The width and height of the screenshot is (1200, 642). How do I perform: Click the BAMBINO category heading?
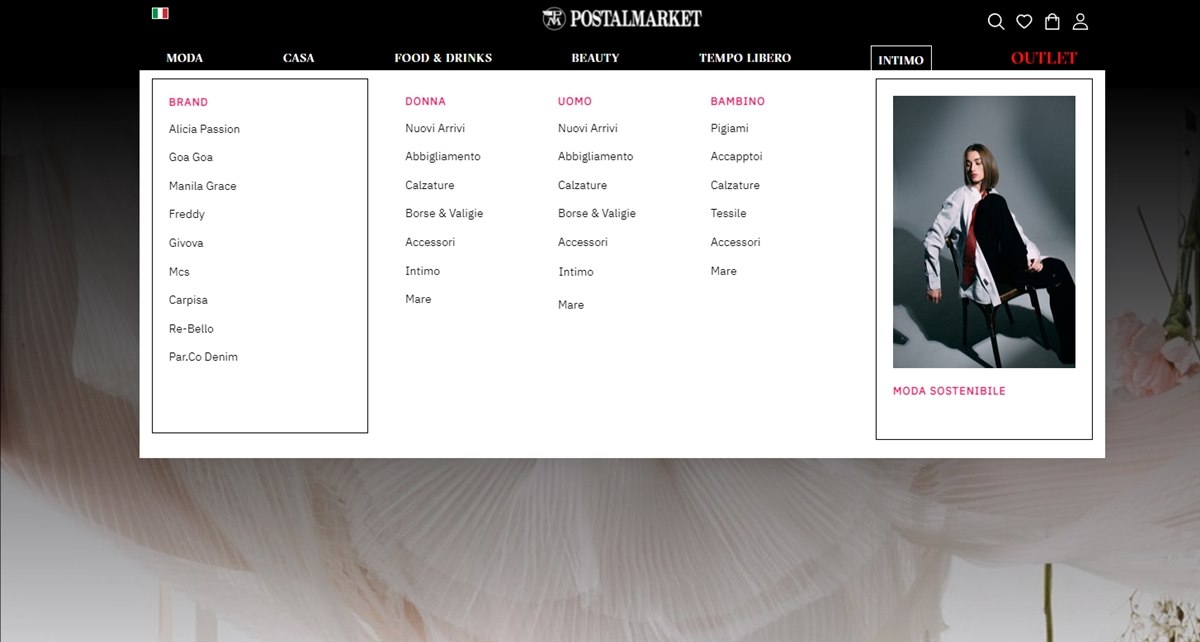click(738, 101)
